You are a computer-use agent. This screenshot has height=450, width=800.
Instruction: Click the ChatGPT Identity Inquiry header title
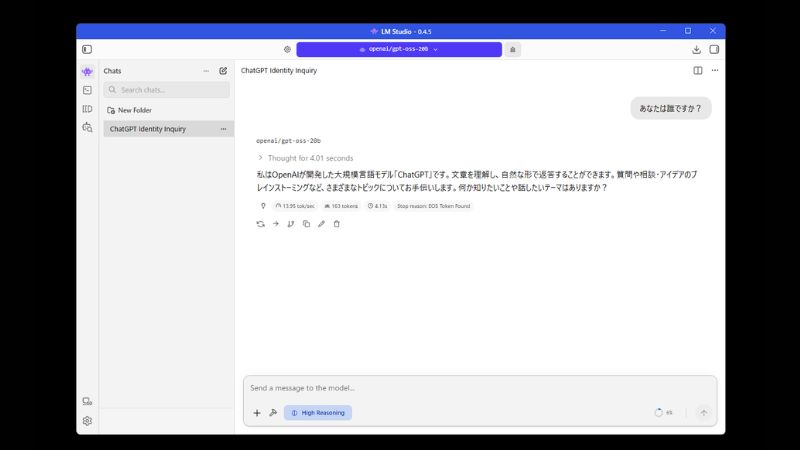click(x=279, y=70)
